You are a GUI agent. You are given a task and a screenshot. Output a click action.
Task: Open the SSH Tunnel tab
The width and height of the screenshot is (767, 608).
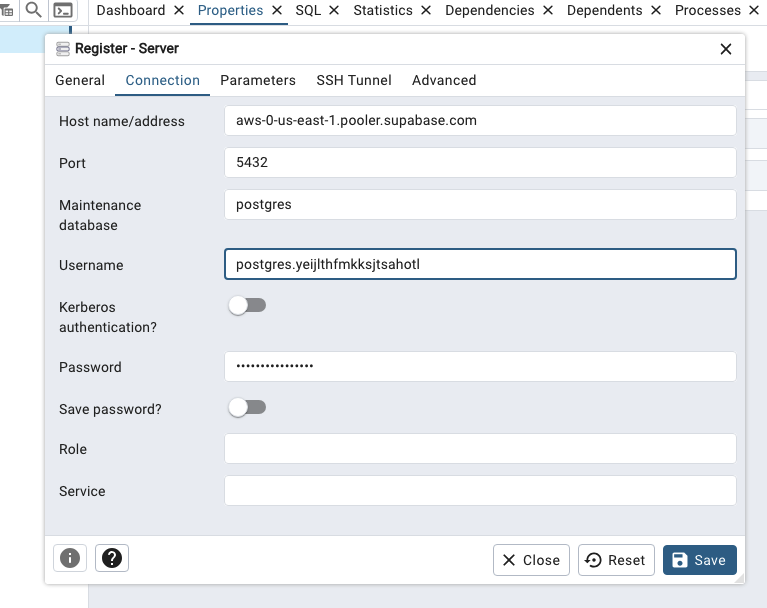coord(354,80)
